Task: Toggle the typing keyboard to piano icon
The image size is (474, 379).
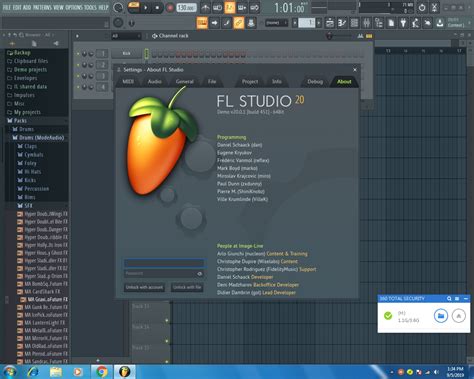Action: [202, 23]
